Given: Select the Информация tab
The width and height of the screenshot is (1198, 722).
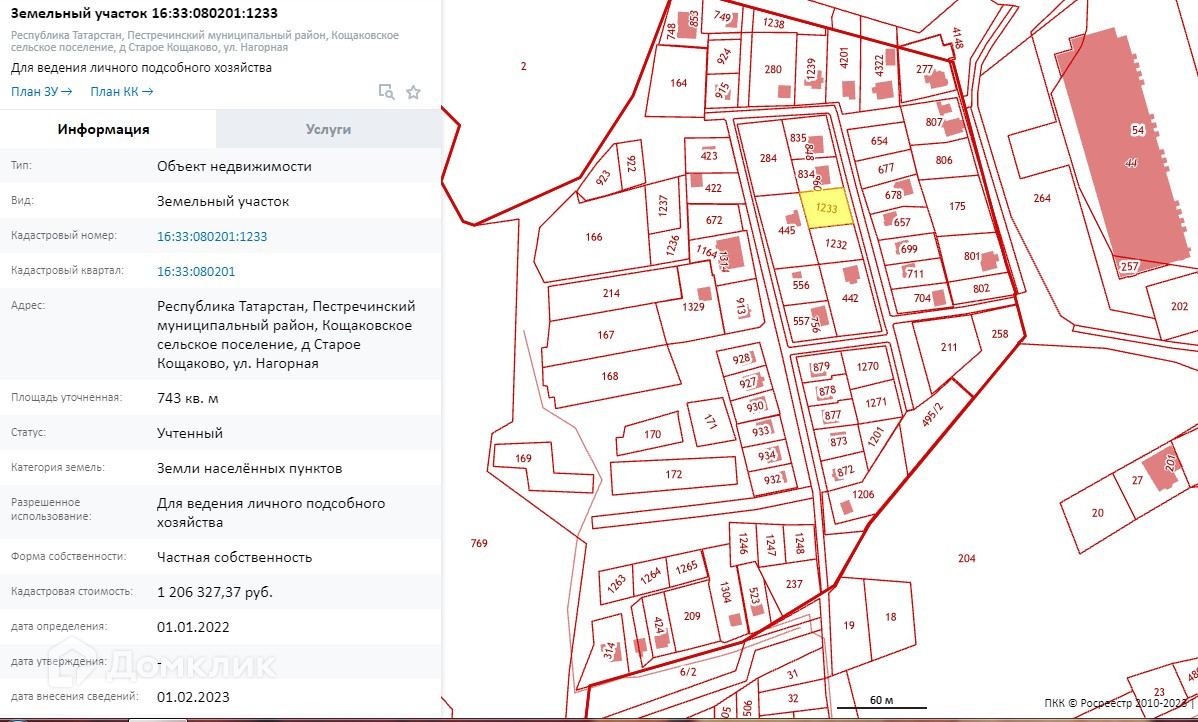Looking at the screenshot, I should [x=104, y=129].
